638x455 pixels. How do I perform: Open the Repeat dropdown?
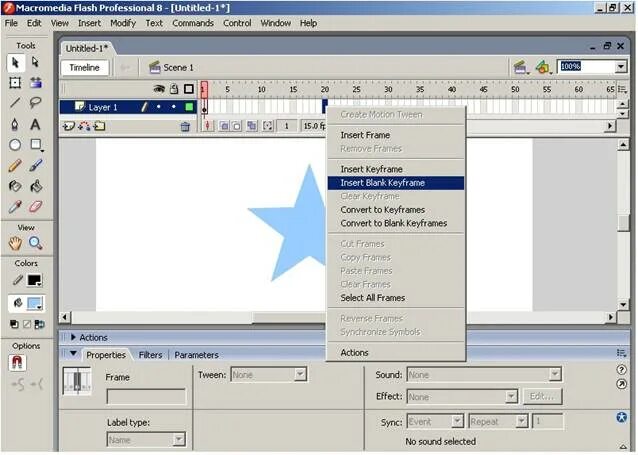tap(522, 421)
